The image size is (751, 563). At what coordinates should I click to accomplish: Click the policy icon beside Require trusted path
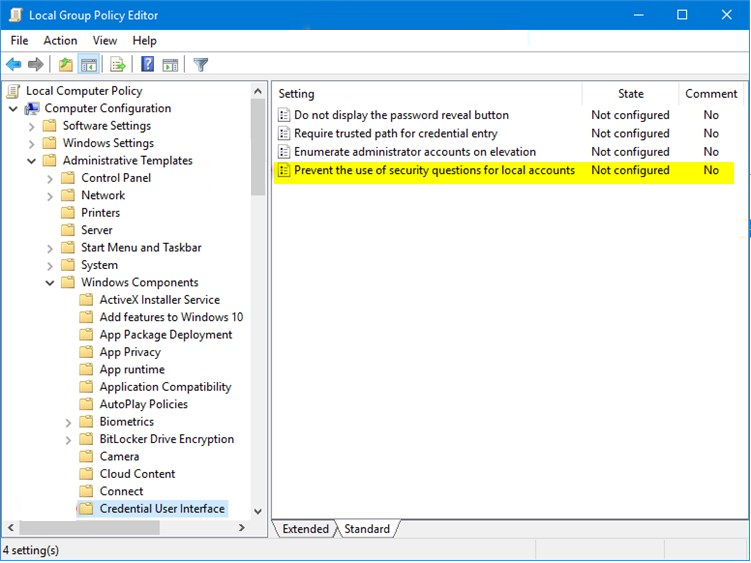(284, 133)
